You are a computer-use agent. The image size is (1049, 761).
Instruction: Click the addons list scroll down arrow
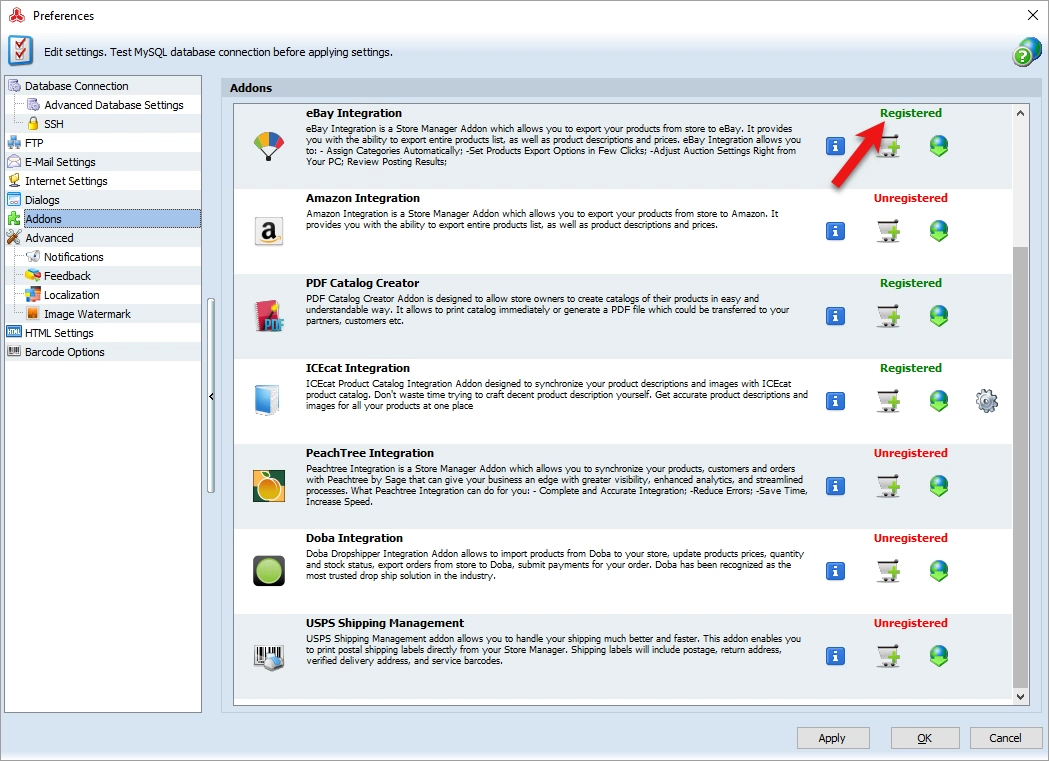(1020, 696)
